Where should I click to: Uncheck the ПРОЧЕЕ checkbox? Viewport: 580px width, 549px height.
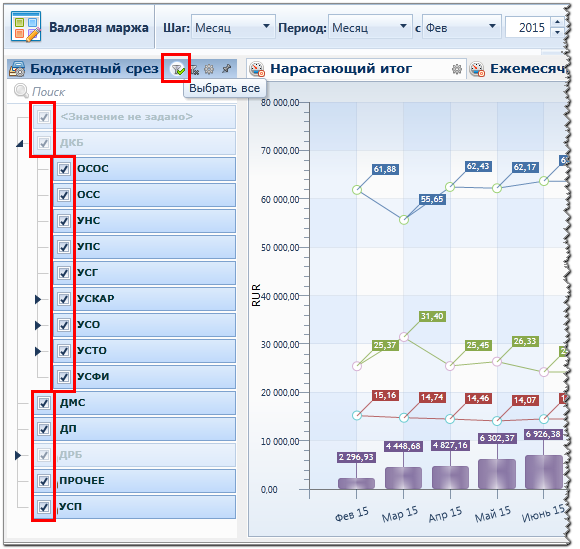click(x=44, y=481)
